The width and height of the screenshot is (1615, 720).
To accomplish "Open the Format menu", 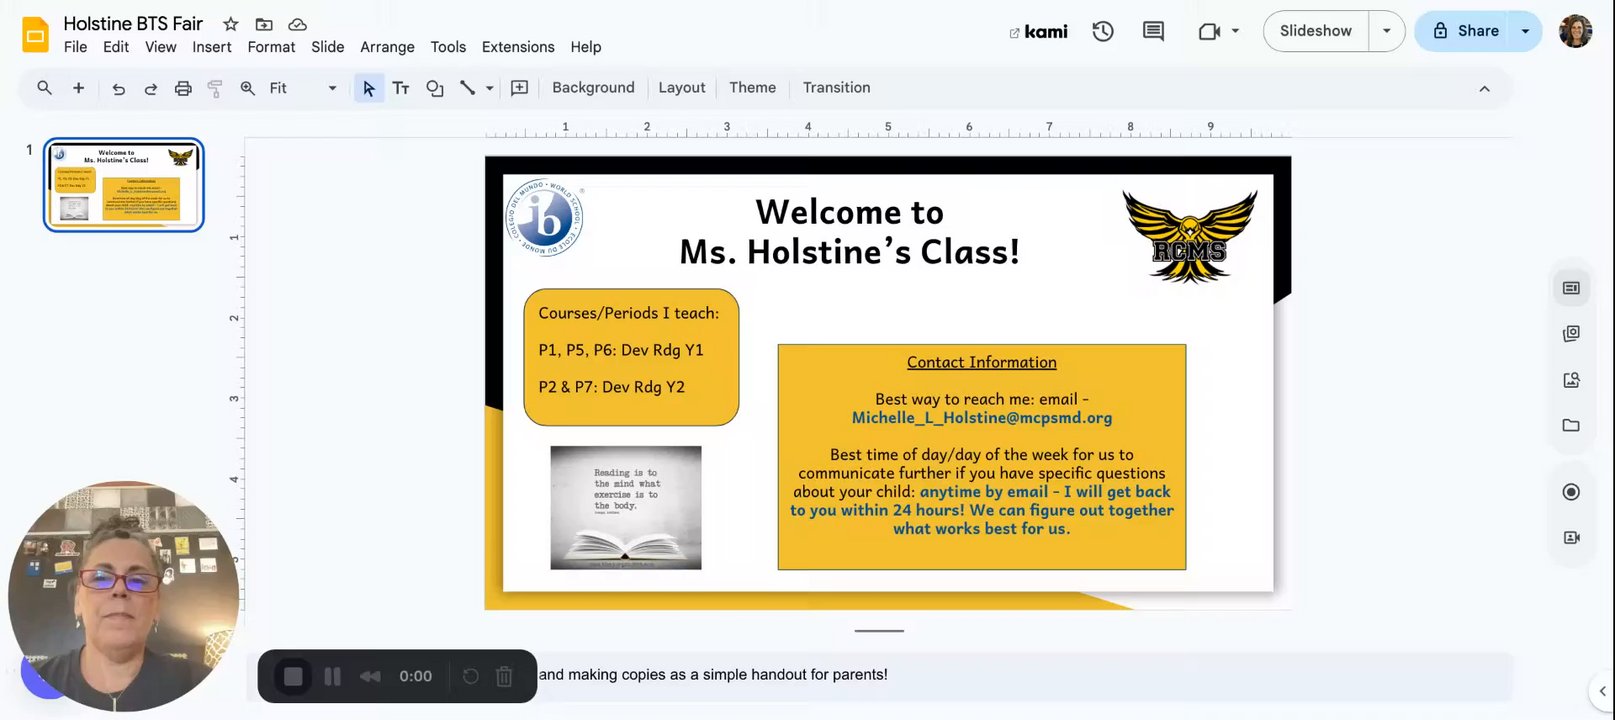I will (x=271, y=47).
